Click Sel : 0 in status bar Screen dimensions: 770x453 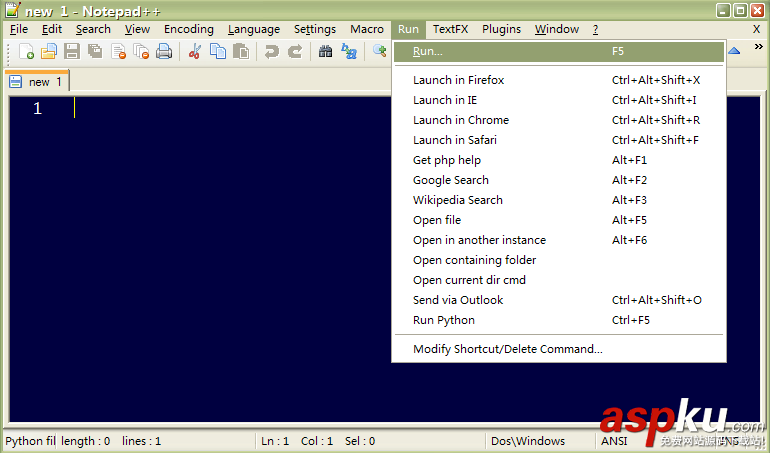coord(360,441)
